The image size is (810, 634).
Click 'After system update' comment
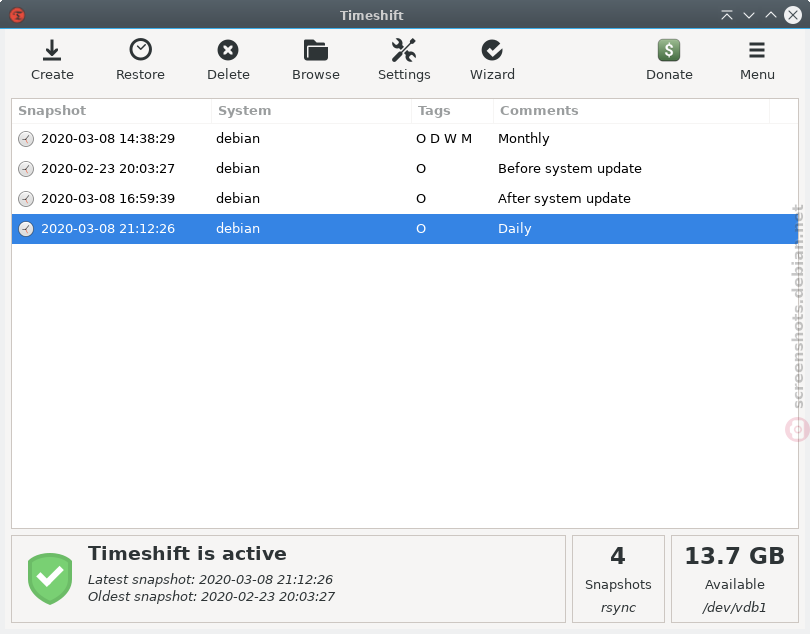pyautogui.click(x=564, y=198)
